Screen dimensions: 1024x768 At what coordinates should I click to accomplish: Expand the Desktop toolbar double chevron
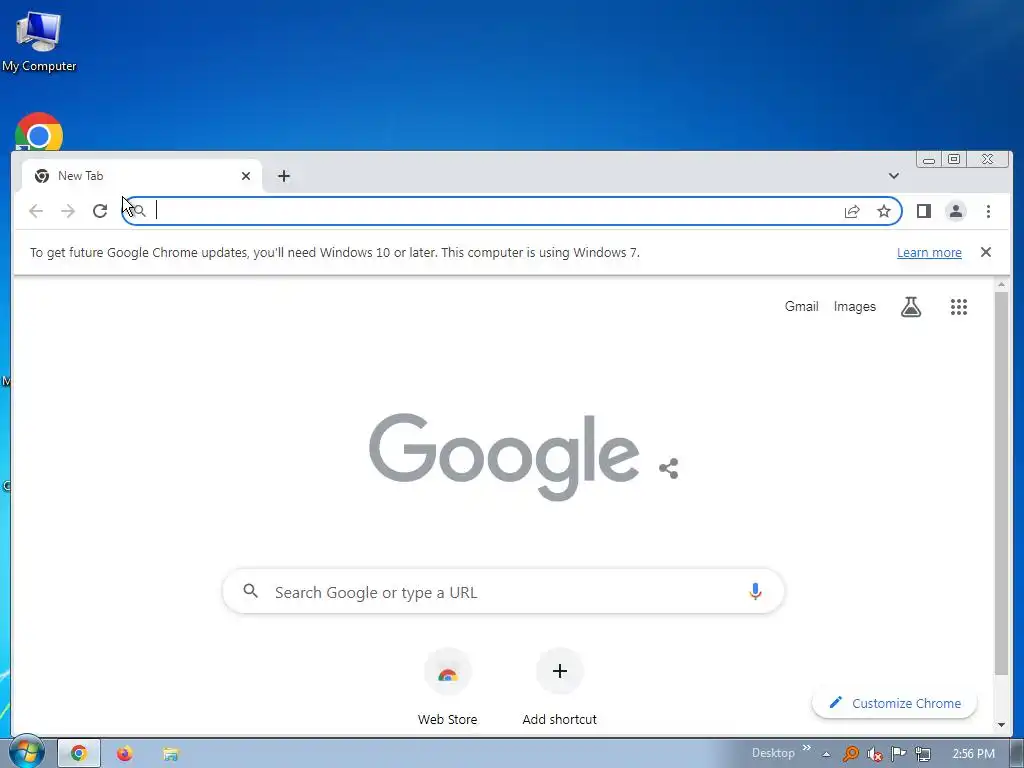coord(807,748)
